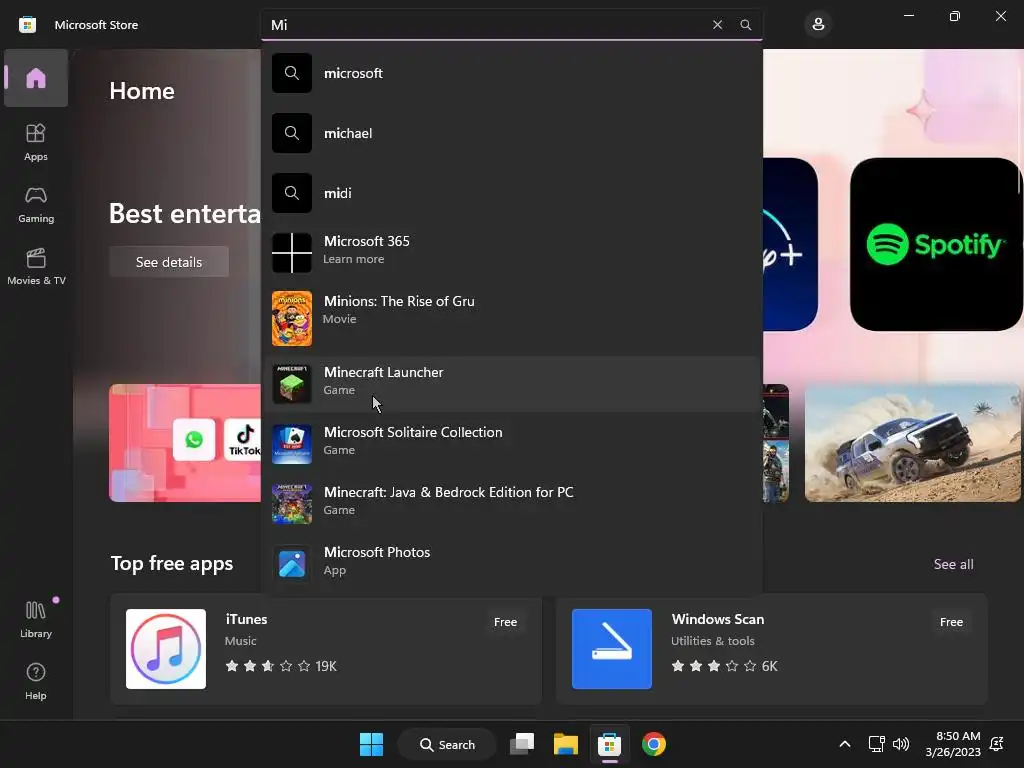Open the Windows Start menu
Image resolution: width=1024 pixels, height=768 pixels.
coord(372,744)
